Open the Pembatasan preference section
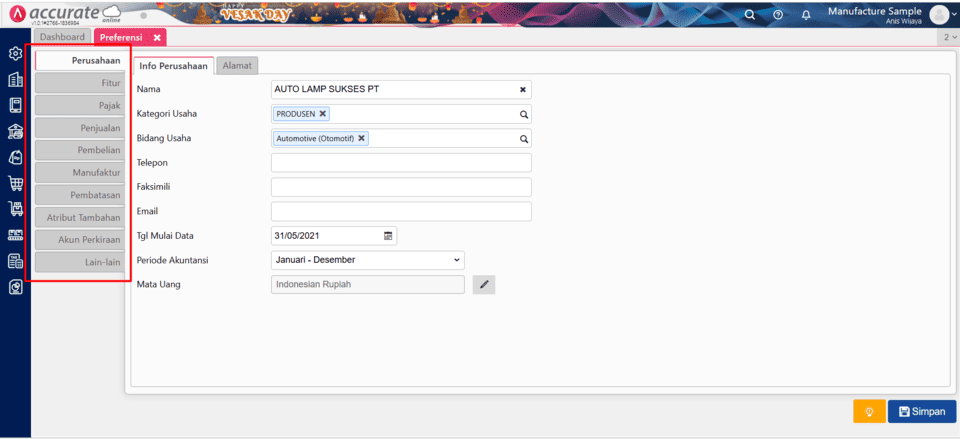 pos(80,195)
